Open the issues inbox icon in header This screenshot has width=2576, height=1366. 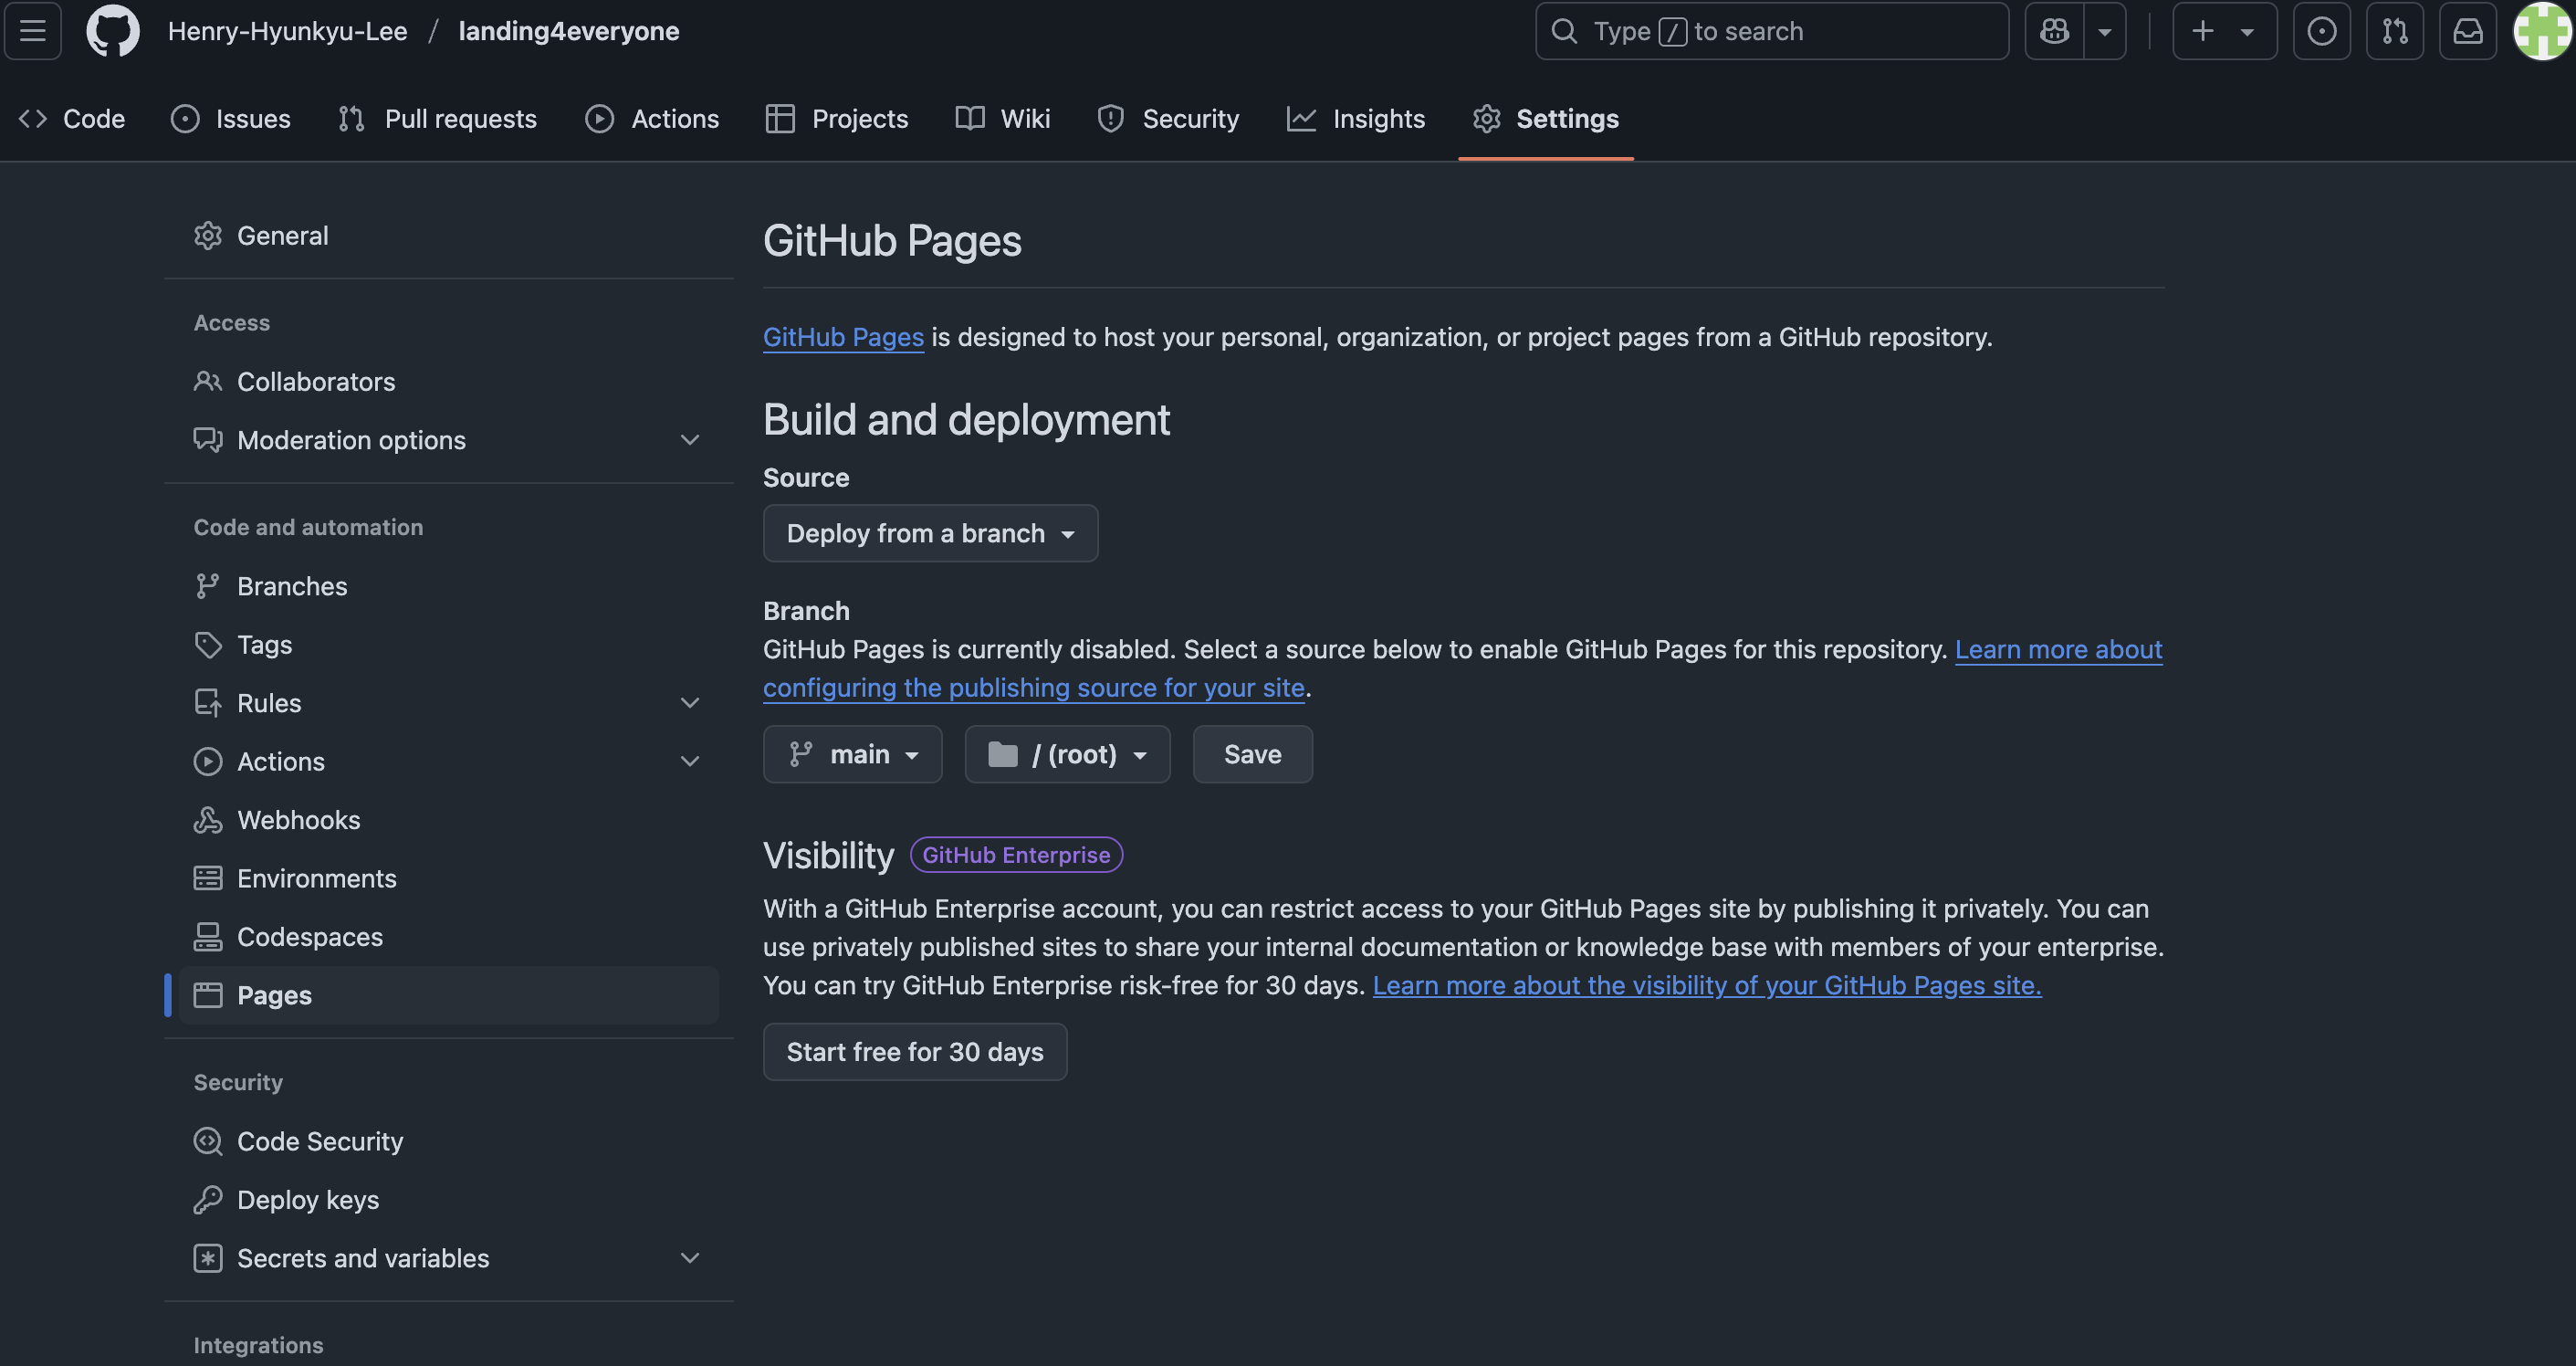point(2322,31)
